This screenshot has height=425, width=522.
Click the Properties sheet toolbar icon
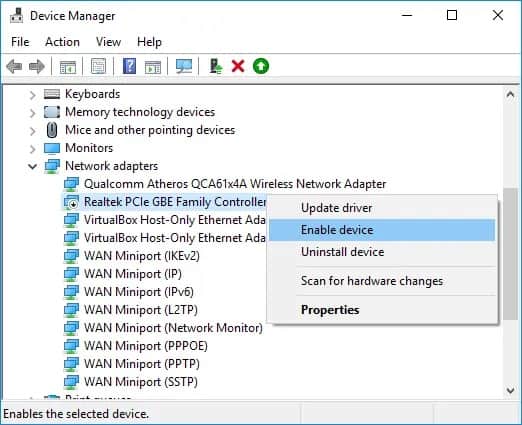point(98,66)
